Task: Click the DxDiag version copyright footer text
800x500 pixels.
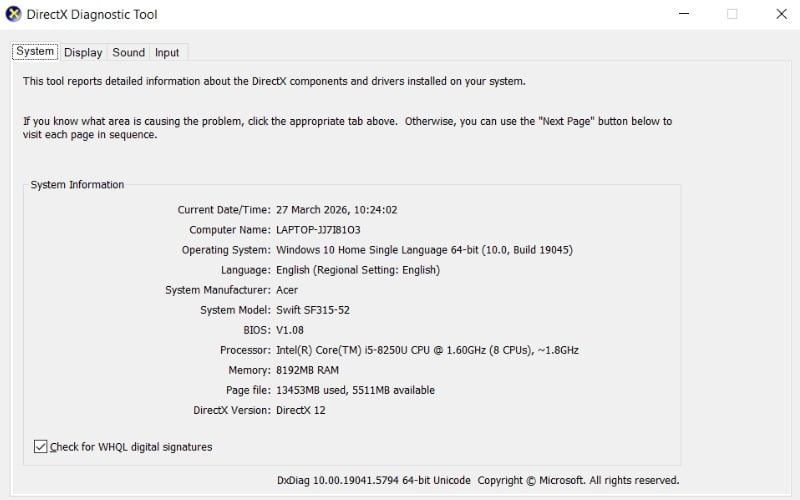Action: pos(478,481)
